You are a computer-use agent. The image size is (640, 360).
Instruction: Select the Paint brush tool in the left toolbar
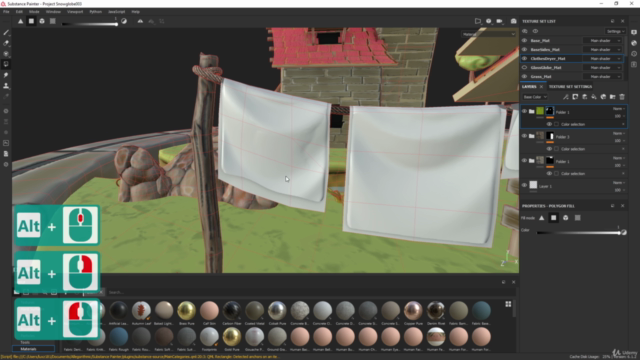[6, 32]
